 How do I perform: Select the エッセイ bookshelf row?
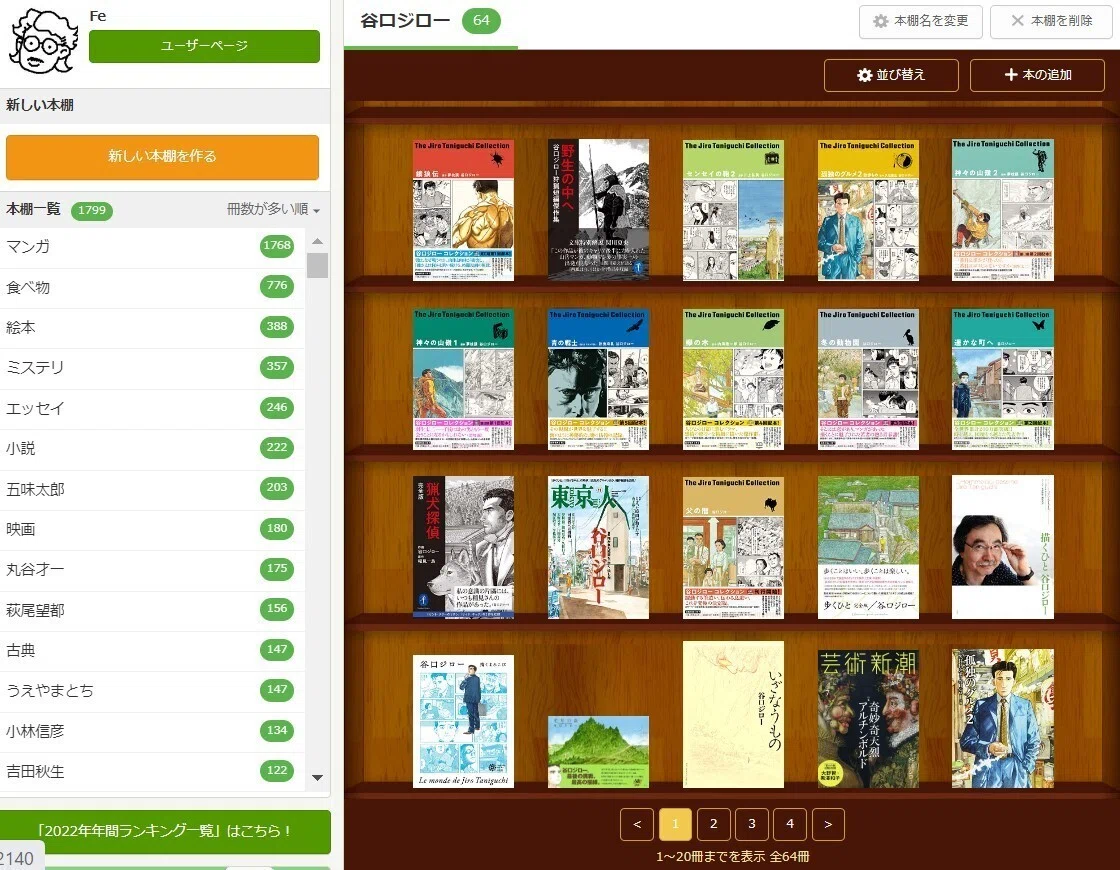(x=152, y=409)
